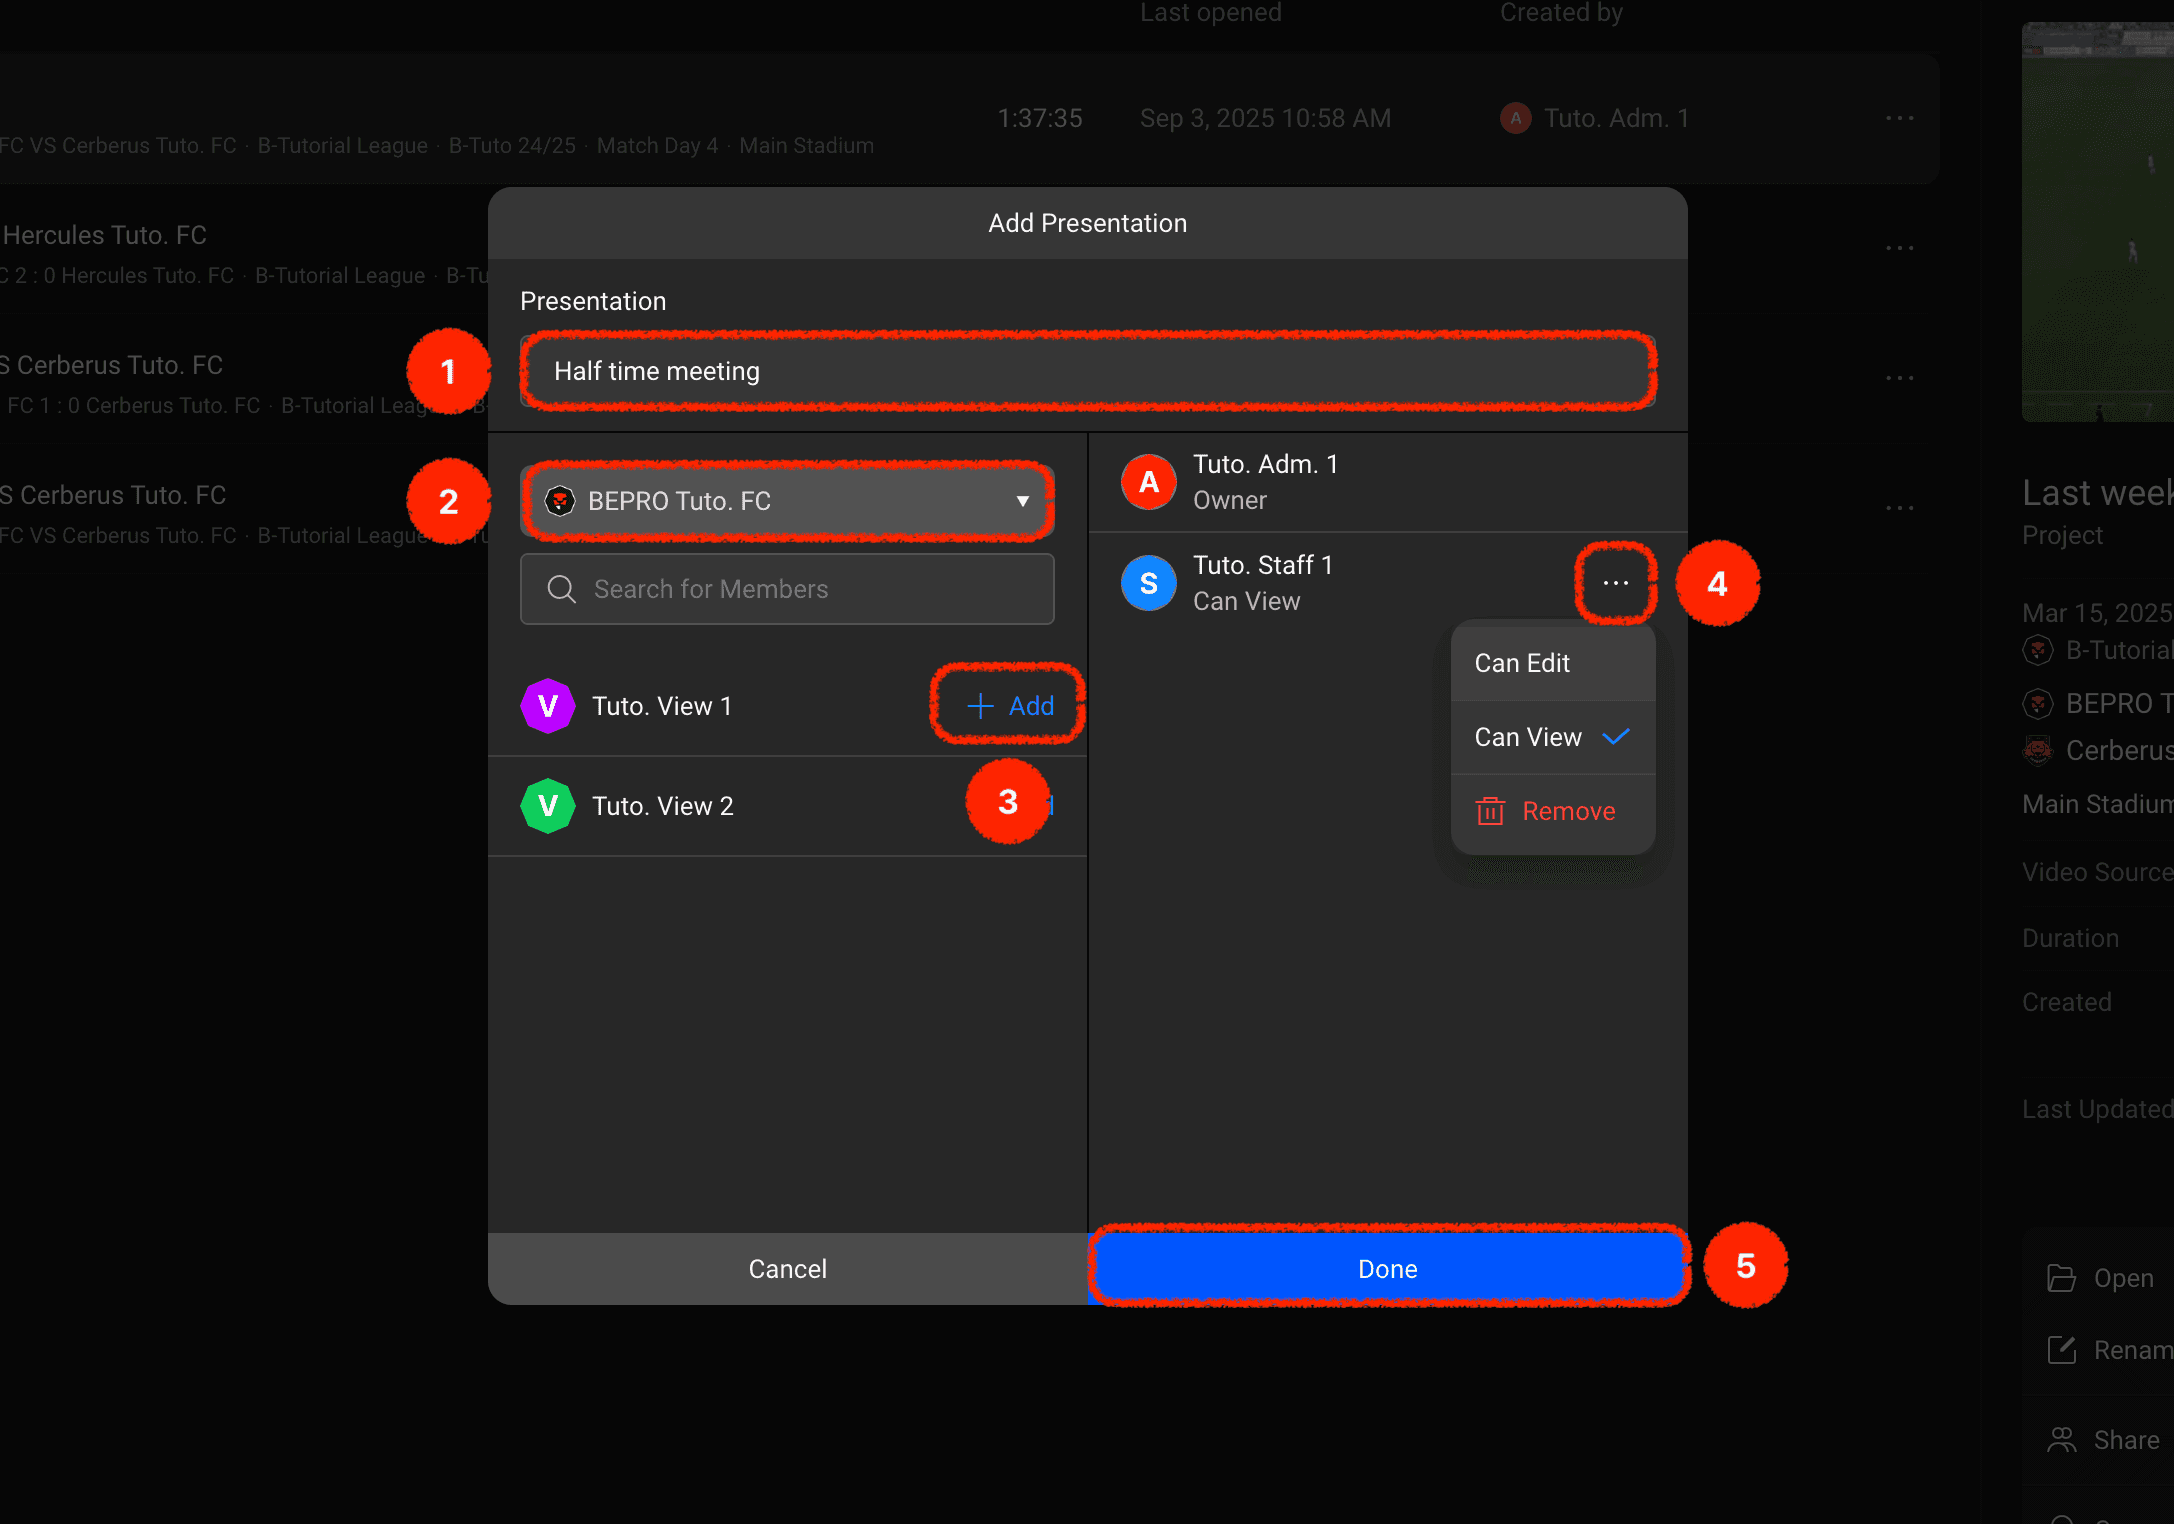
Task: Click the red A avatar of Tuto. Adm. 1
Action: [x=1148, y=482]
